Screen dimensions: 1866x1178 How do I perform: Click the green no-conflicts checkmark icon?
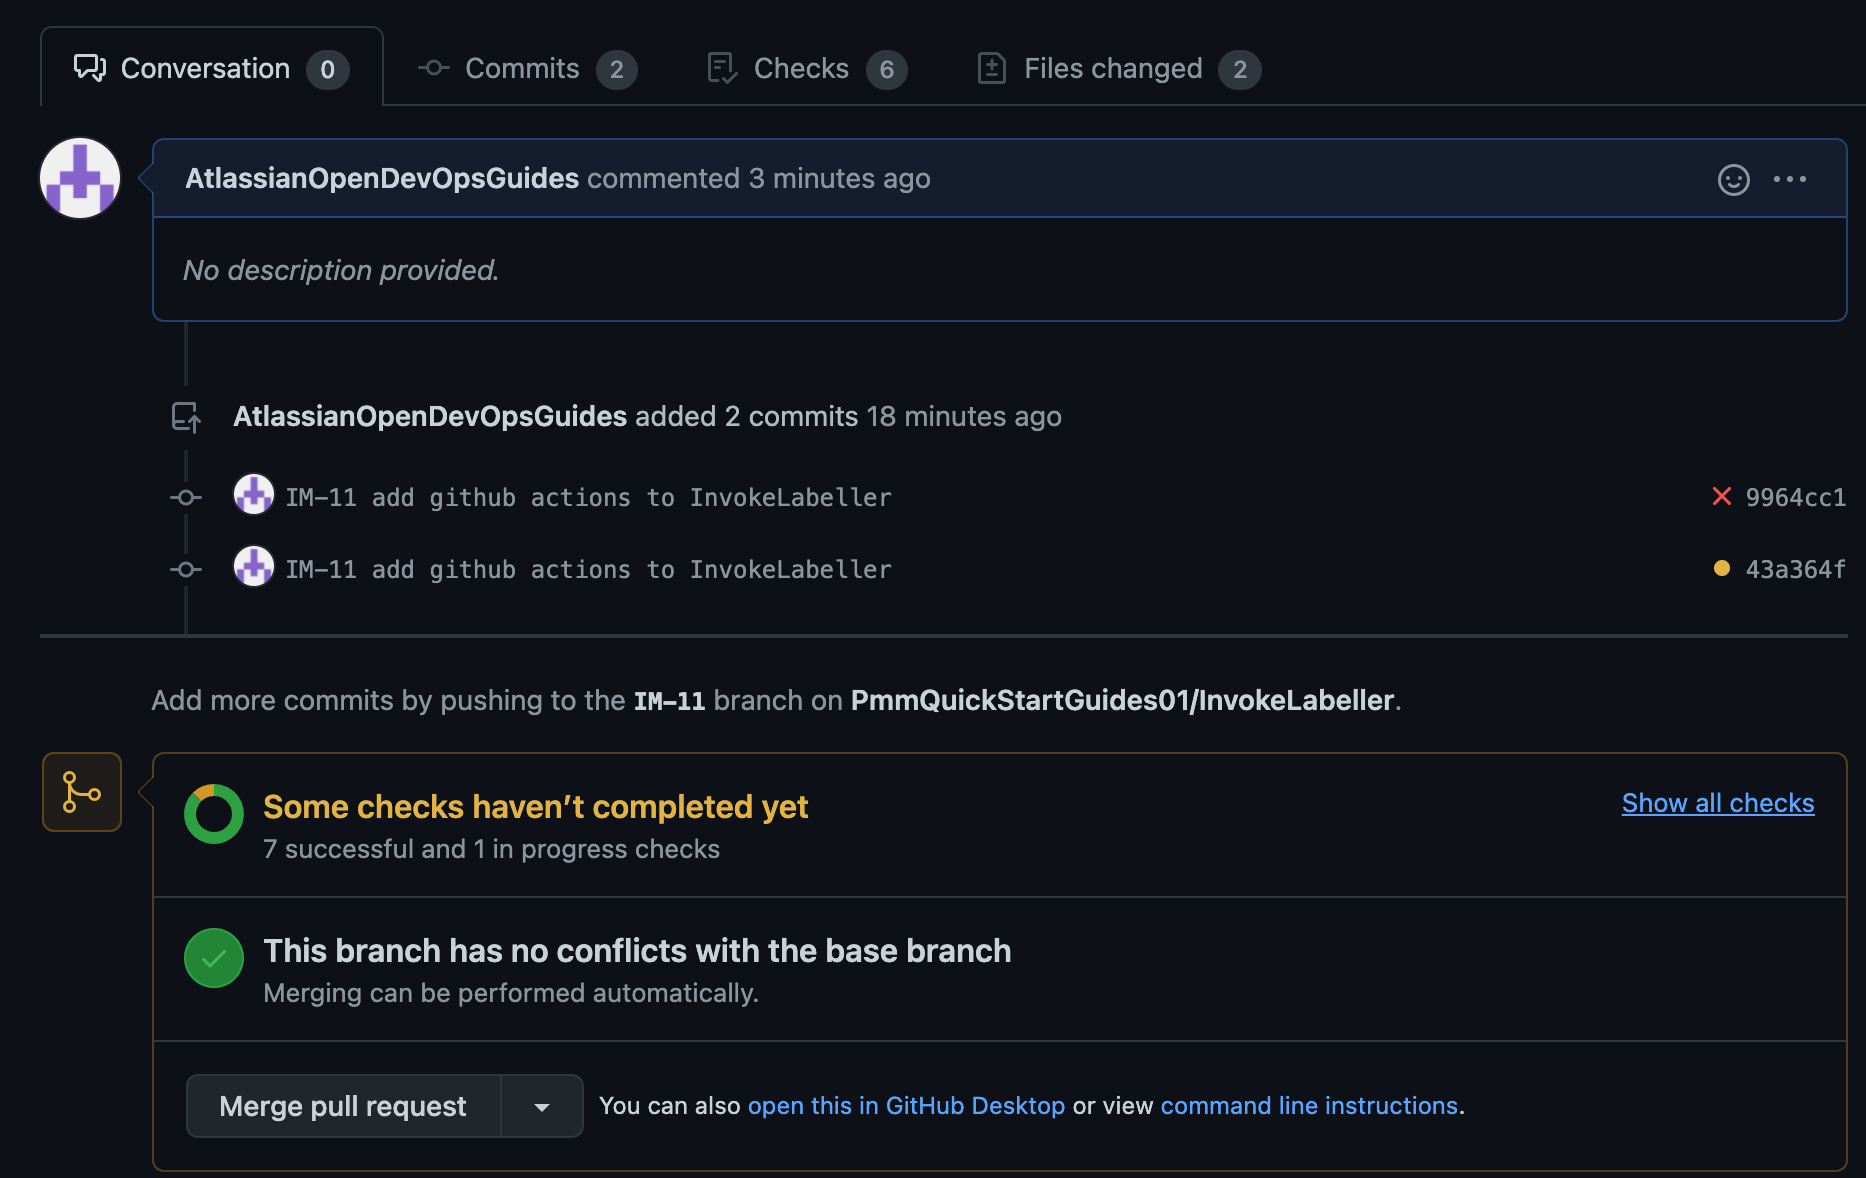pos(214,958)
